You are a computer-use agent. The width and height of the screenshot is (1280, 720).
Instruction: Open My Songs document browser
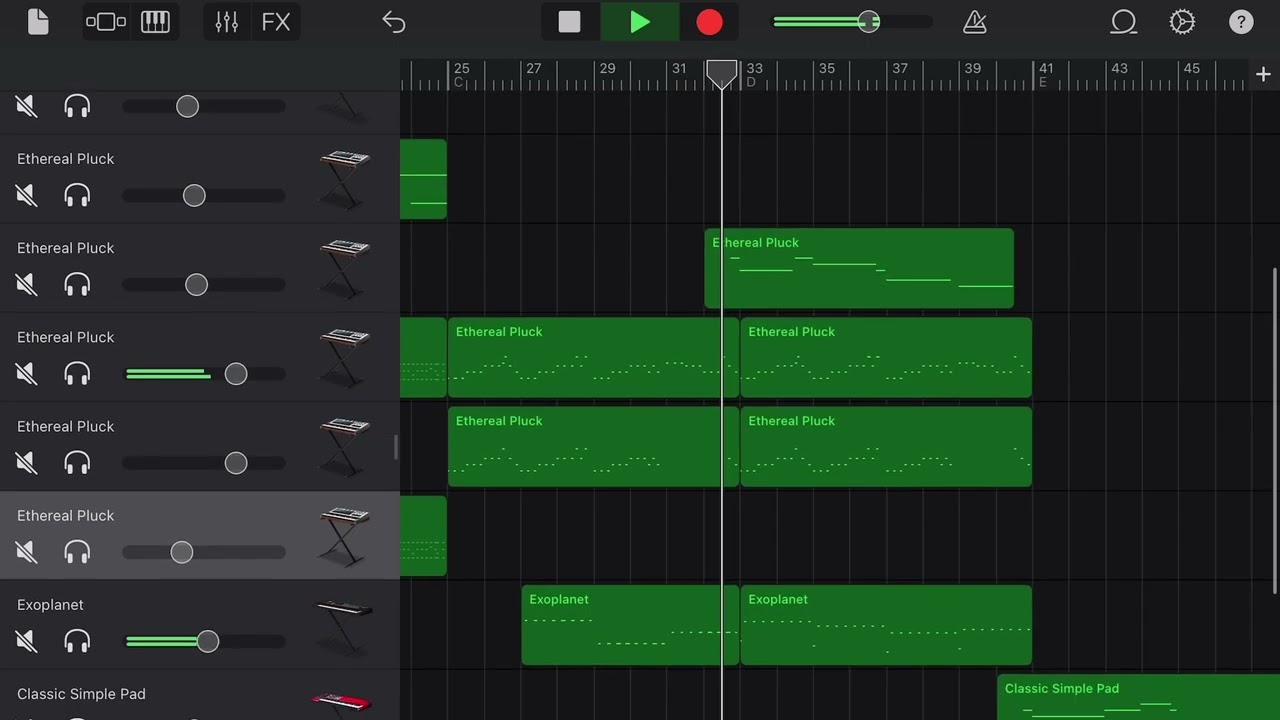[38, 22]
